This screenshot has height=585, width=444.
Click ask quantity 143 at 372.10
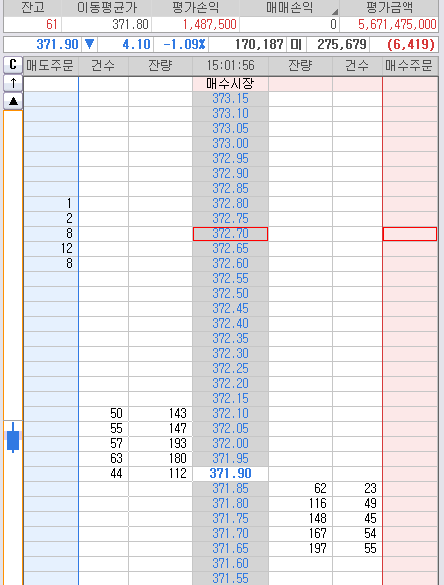pos(177,413)
